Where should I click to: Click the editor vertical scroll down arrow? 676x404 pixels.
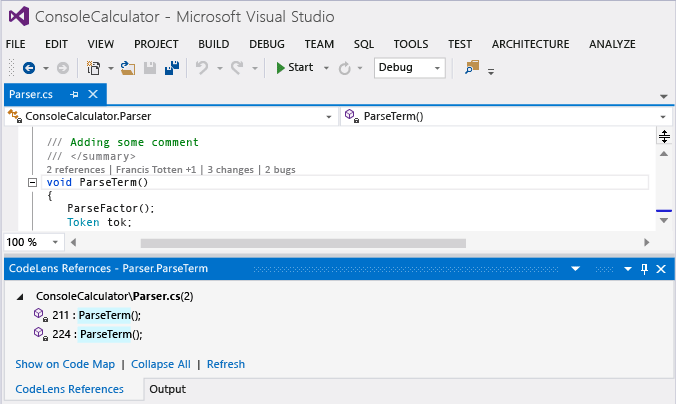click(664, 220)
